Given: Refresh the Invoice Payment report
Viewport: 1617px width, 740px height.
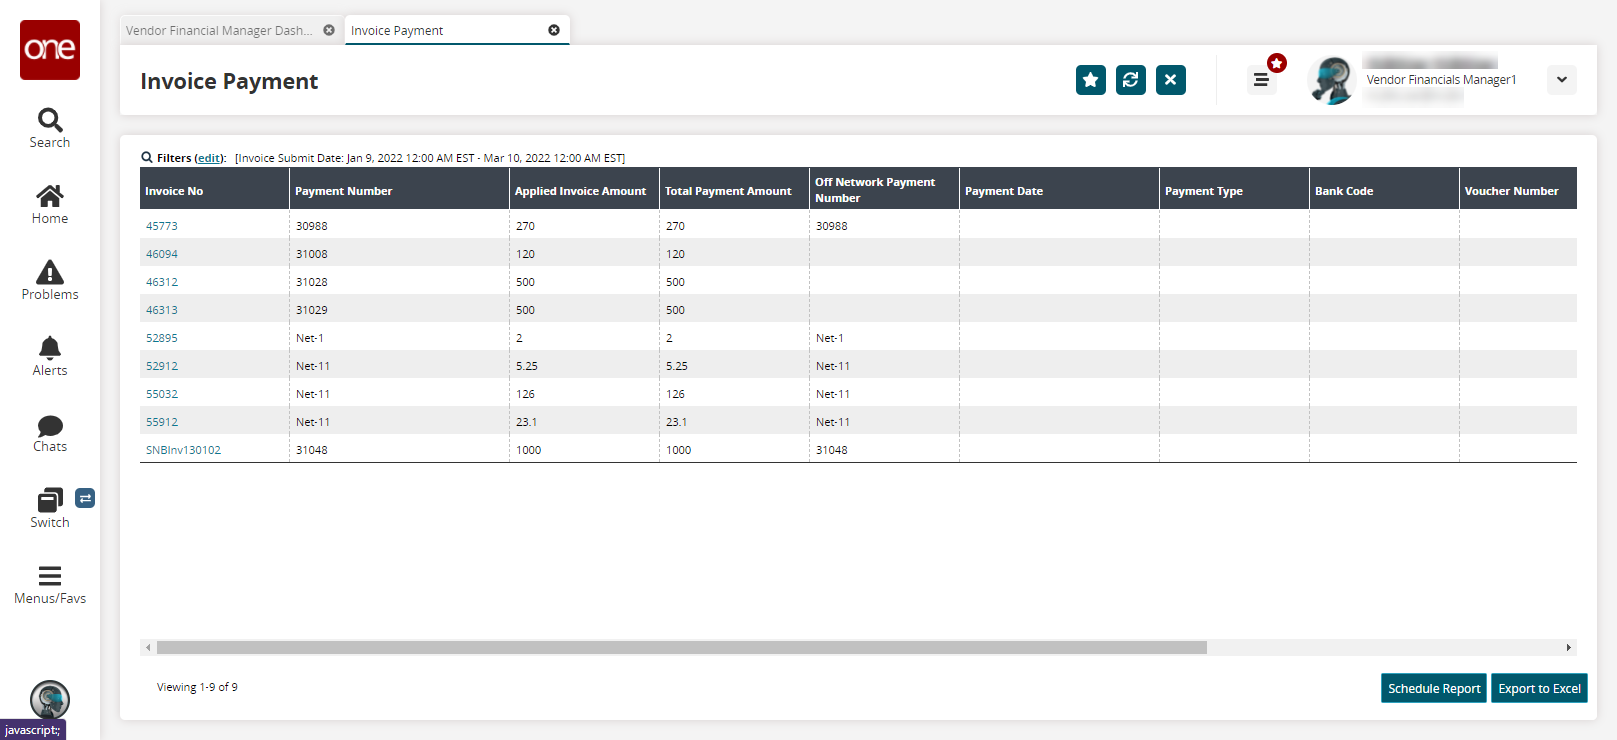Looking at the screenshot, I should pos(1131,80).
